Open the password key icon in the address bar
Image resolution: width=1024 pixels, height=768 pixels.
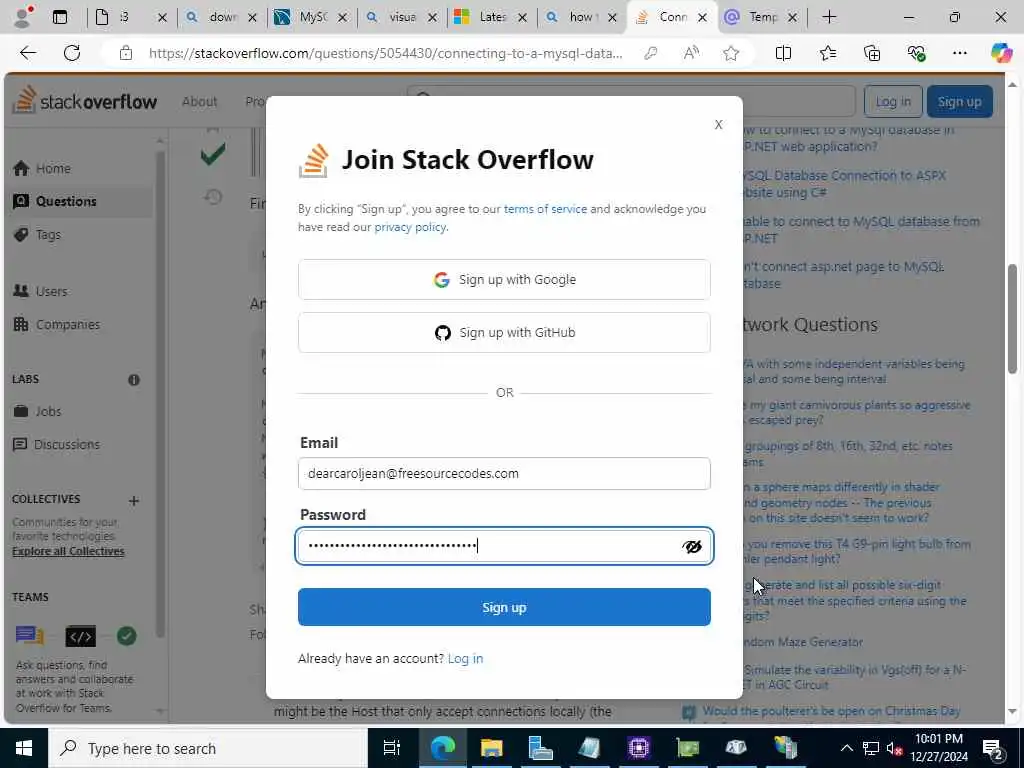coord(650,53)
